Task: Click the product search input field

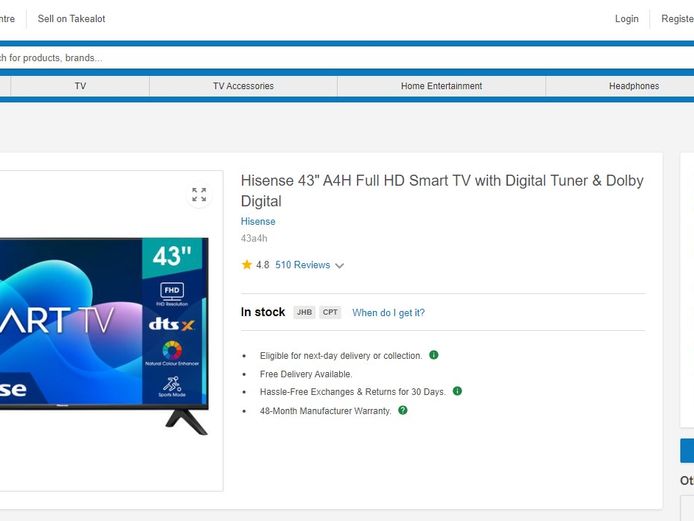Action: [347, 58]
